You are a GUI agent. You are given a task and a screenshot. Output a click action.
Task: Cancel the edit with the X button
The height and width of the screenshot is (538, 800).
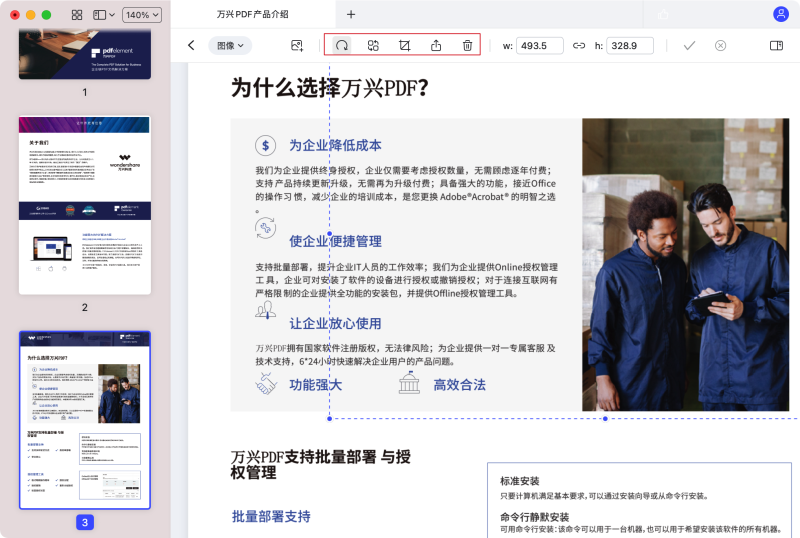click(x=720, y=46)
